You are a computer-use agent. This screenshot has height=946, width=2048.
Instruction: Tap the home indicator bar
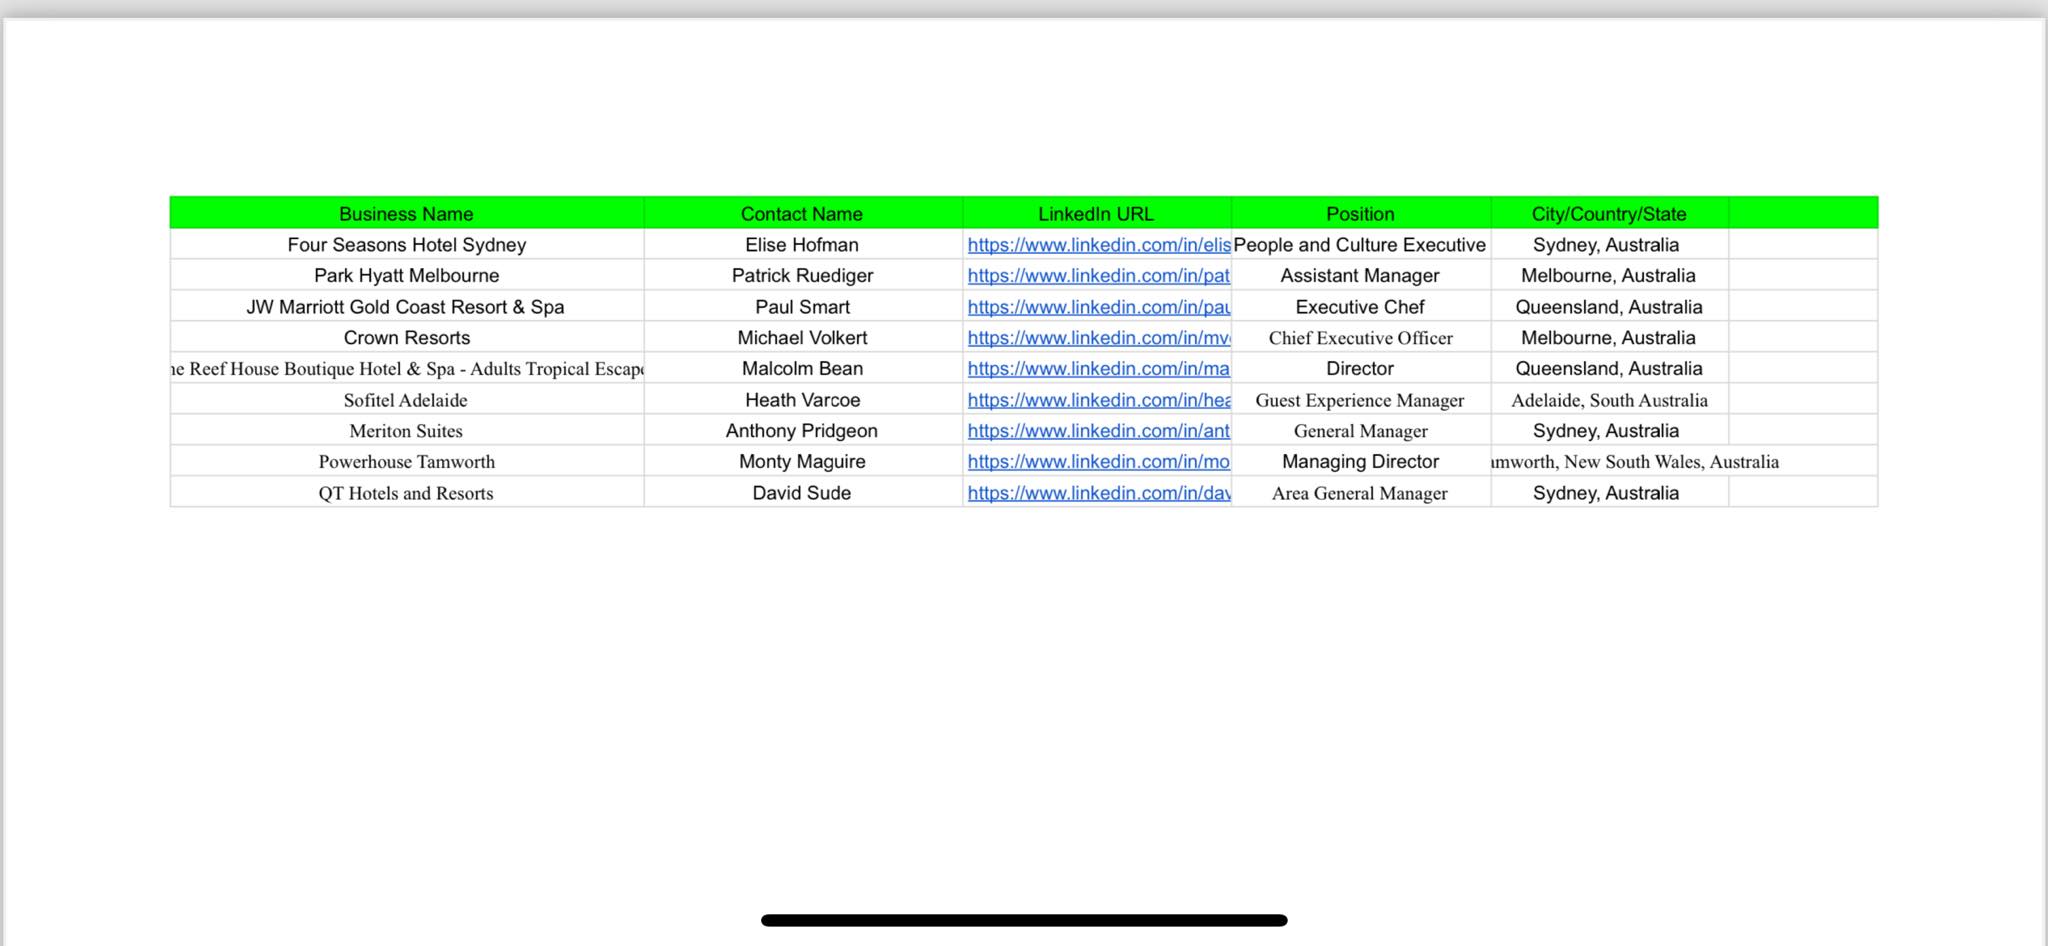point(1024,920)
